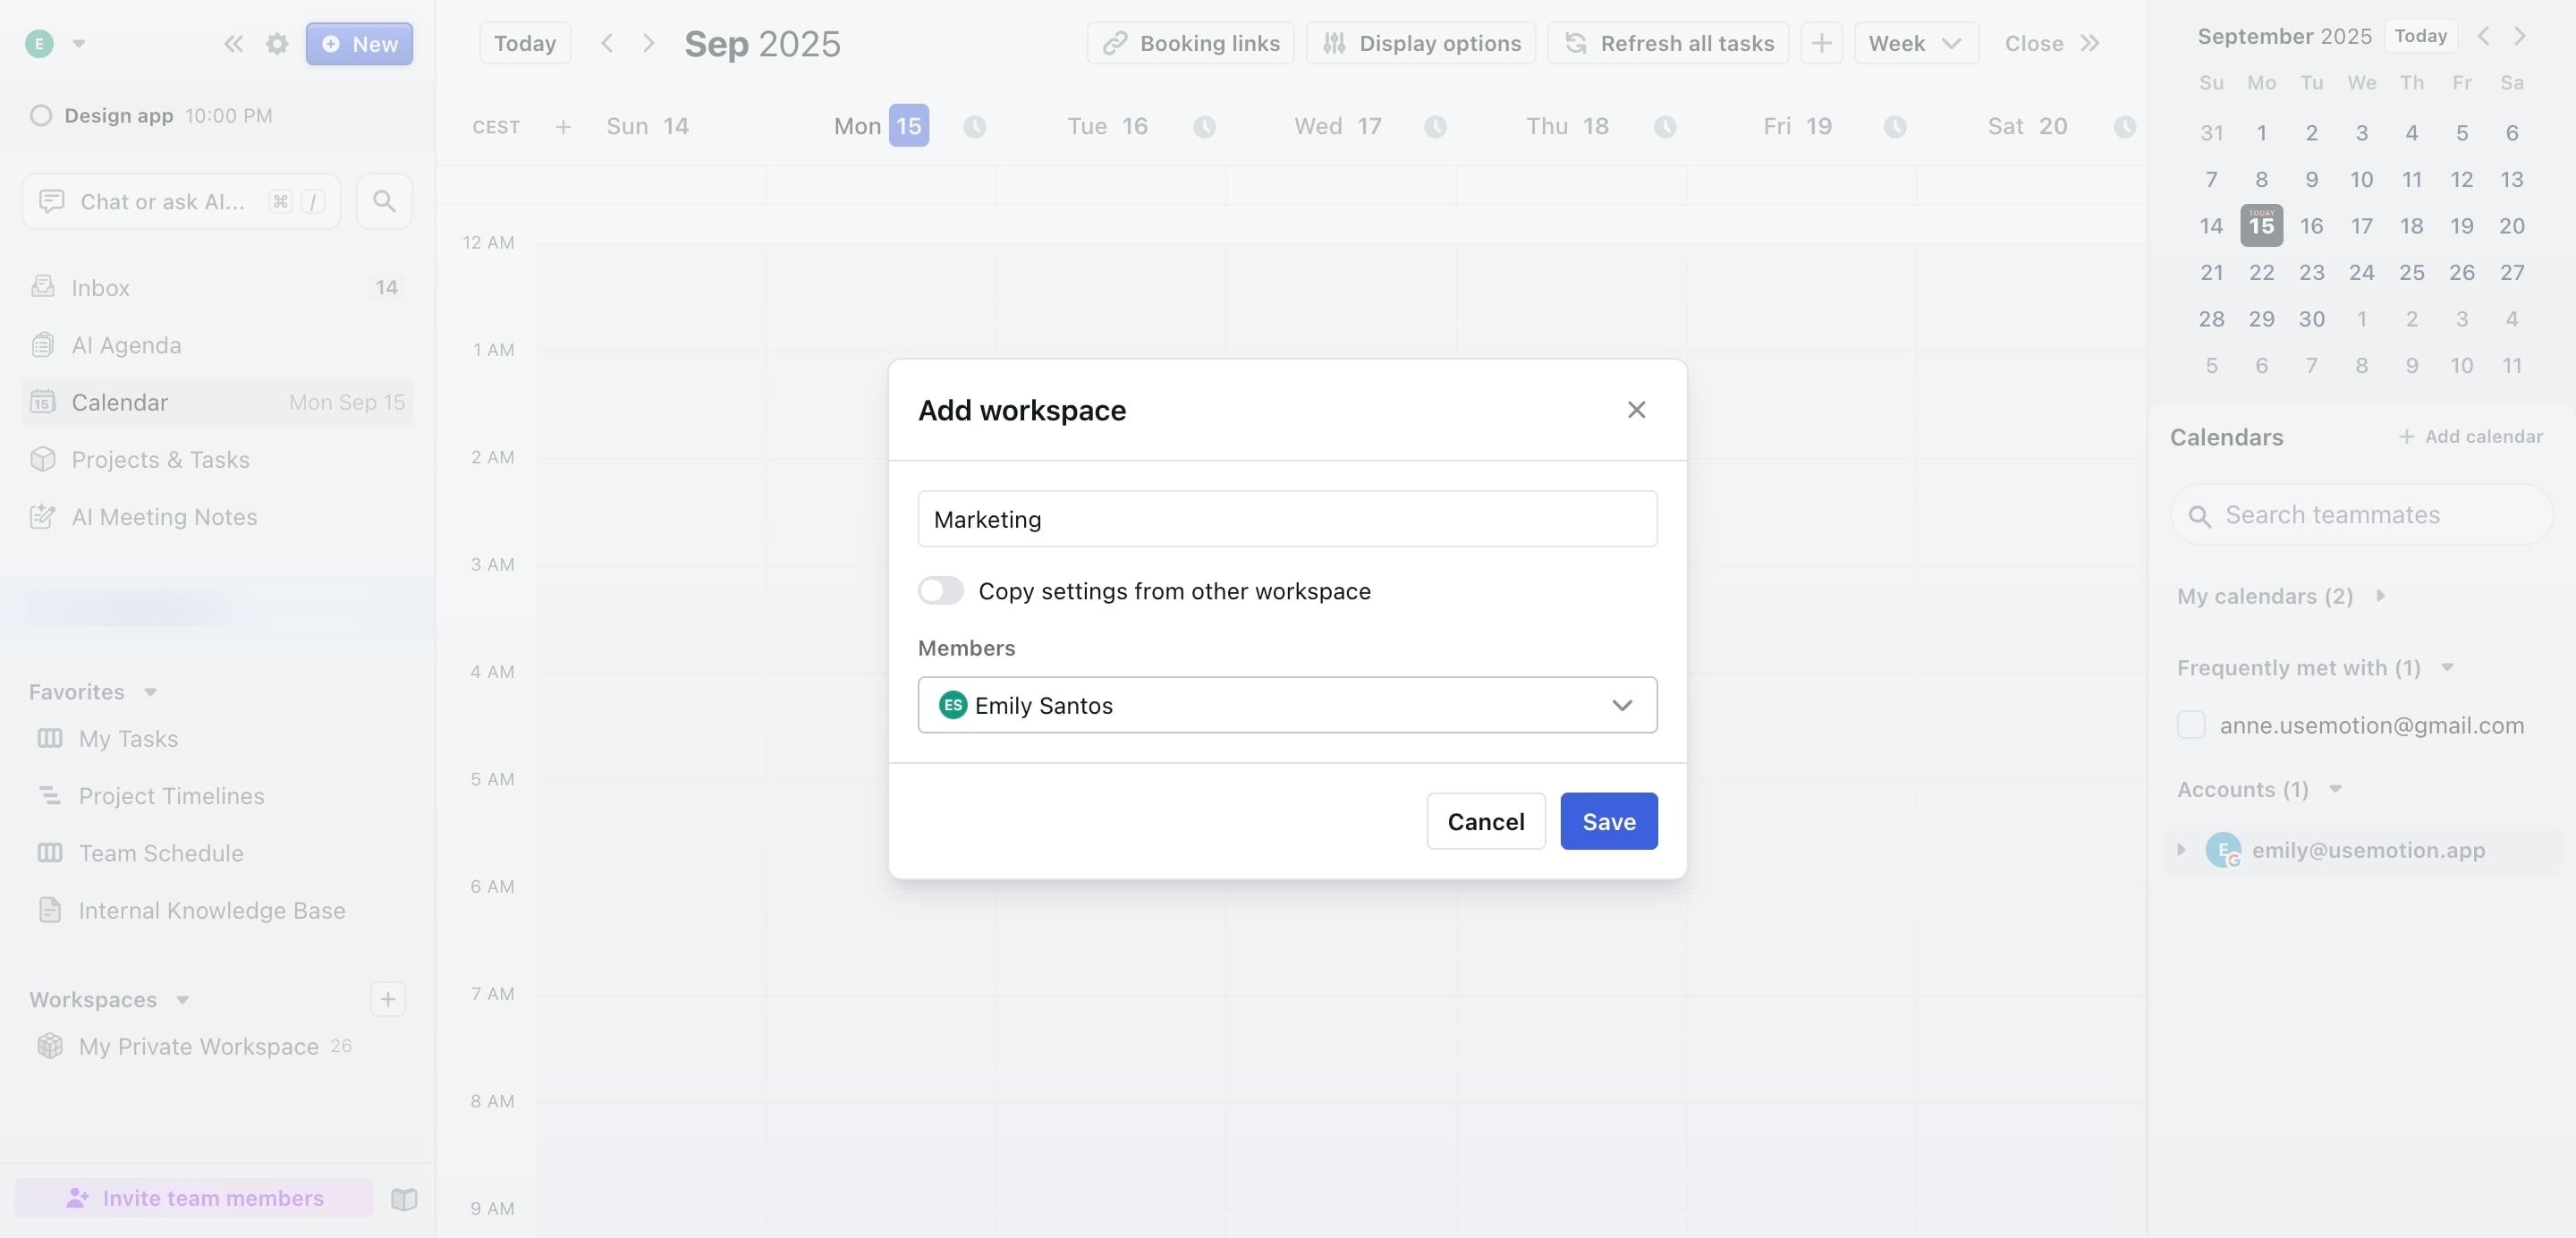Go to next month in mini calendar

pyautogui.click(x=2520, y=36)
